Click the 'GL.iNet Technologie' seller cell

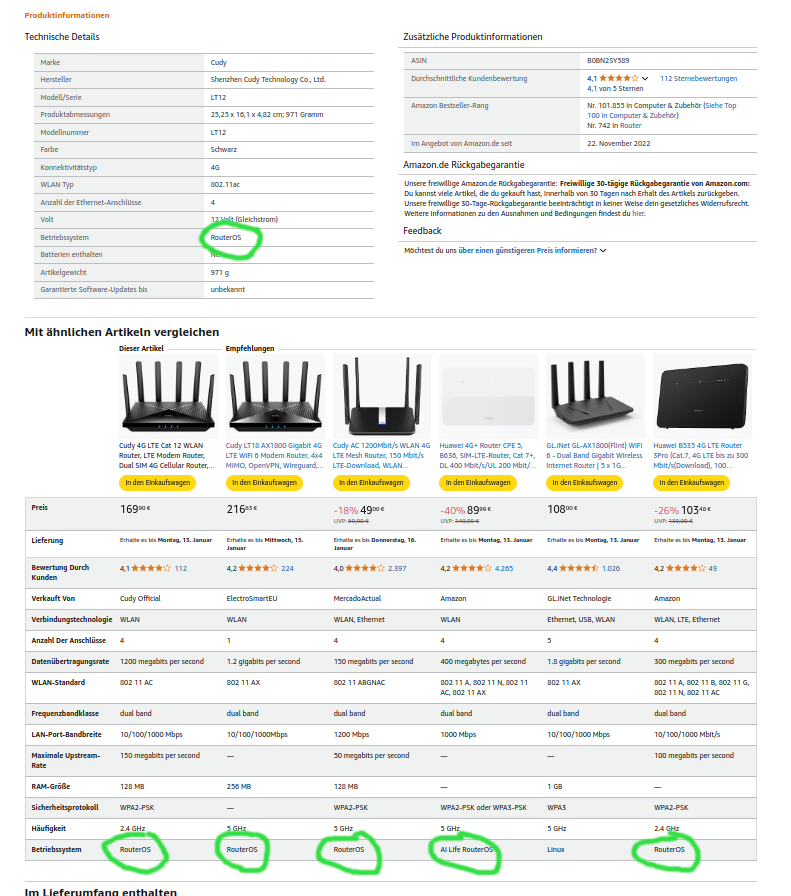579,599
